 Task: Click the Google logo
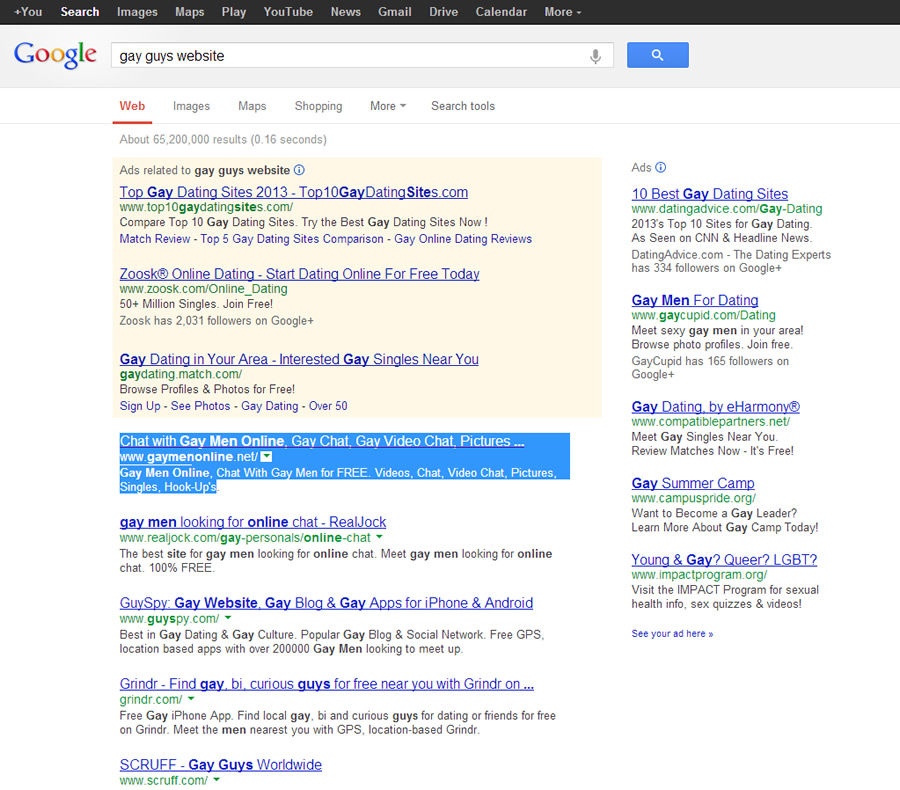[55, 55]
